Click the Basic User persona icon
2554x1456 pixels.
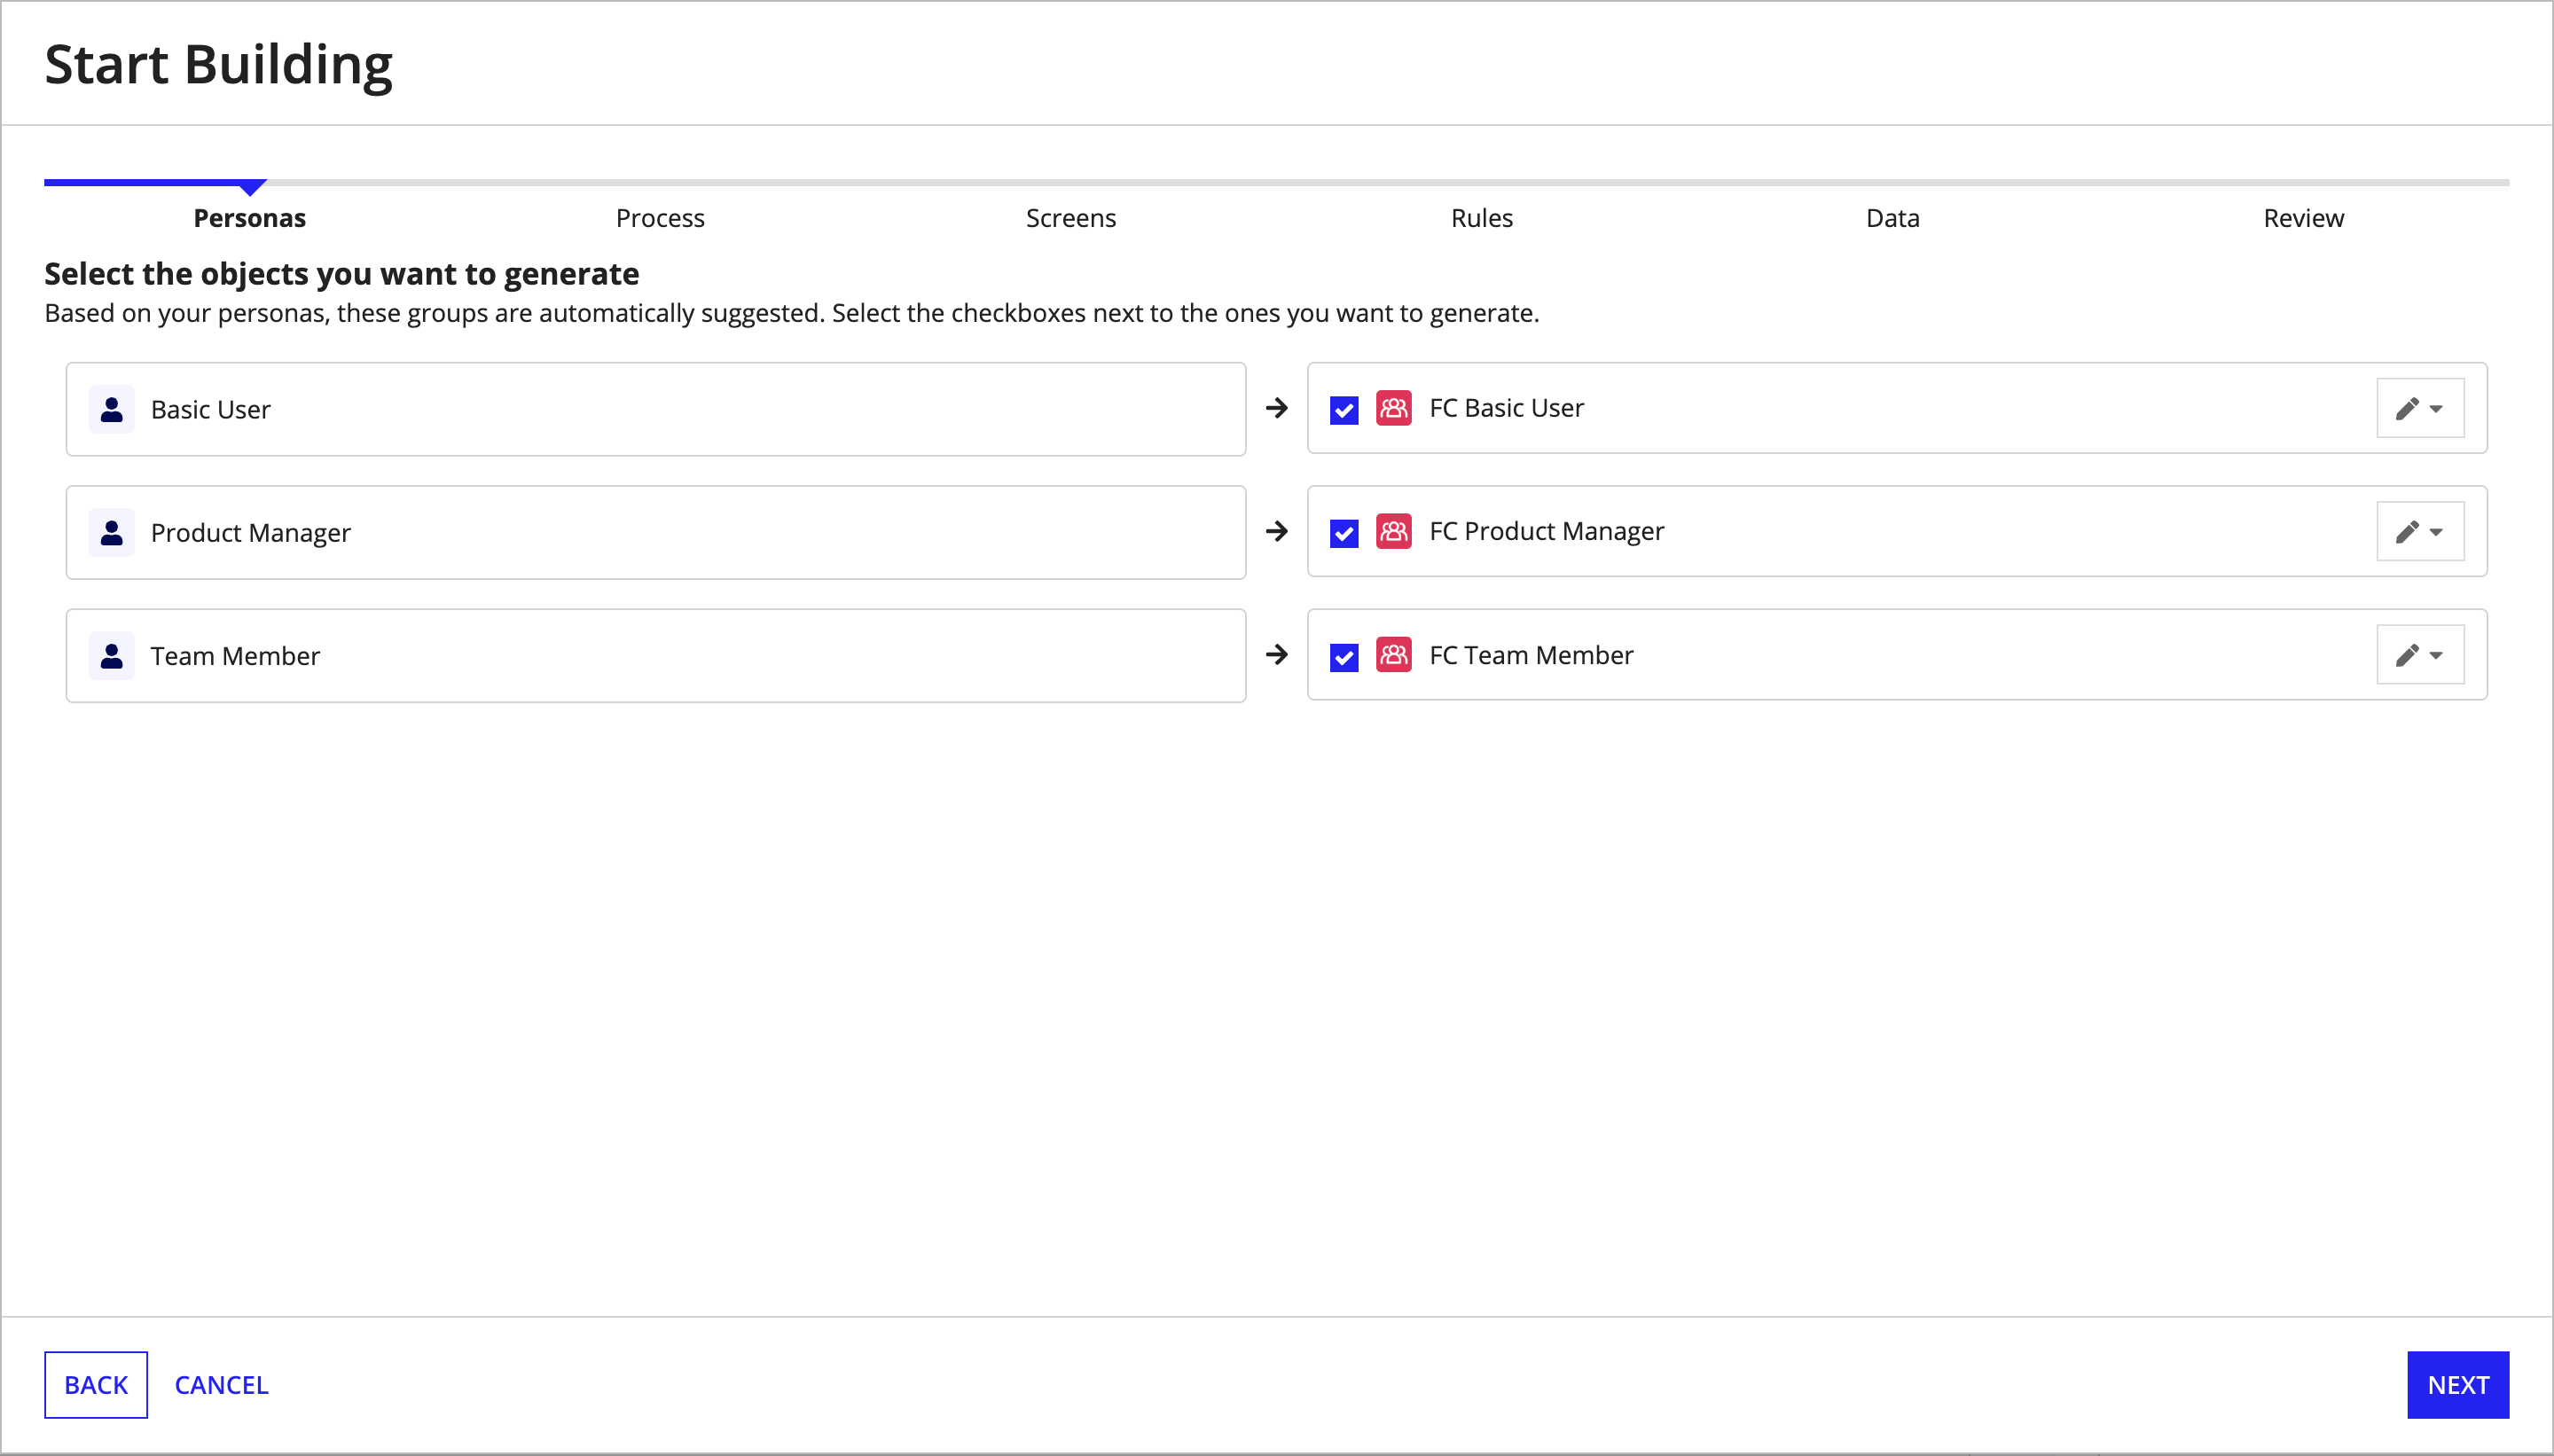(x=112, y=409)
